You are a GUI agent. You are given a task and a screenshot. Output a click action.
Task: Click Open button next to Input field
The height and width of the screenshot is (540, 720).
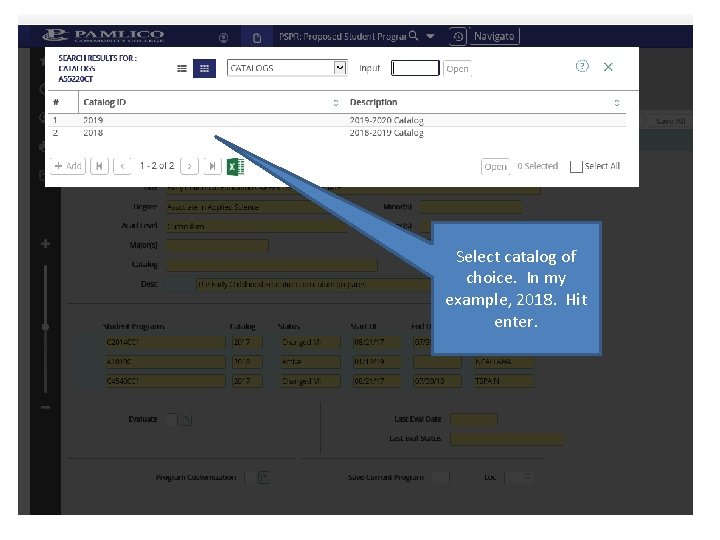pyautogui.click(x=457, y=68)
